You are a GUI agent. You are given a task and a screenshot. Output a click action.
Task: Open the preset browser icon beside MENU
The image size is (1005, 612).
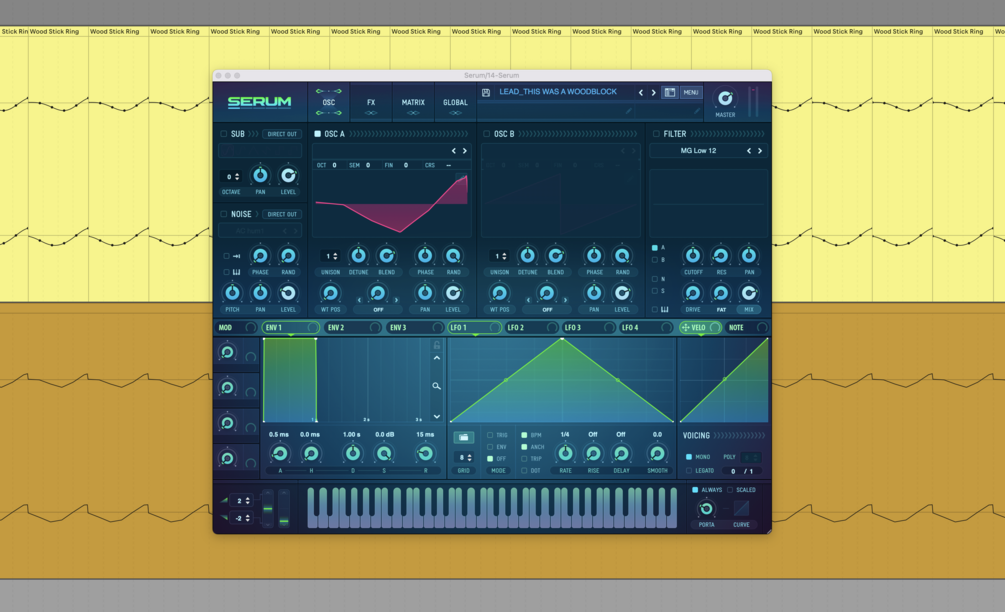click(669, 92)
